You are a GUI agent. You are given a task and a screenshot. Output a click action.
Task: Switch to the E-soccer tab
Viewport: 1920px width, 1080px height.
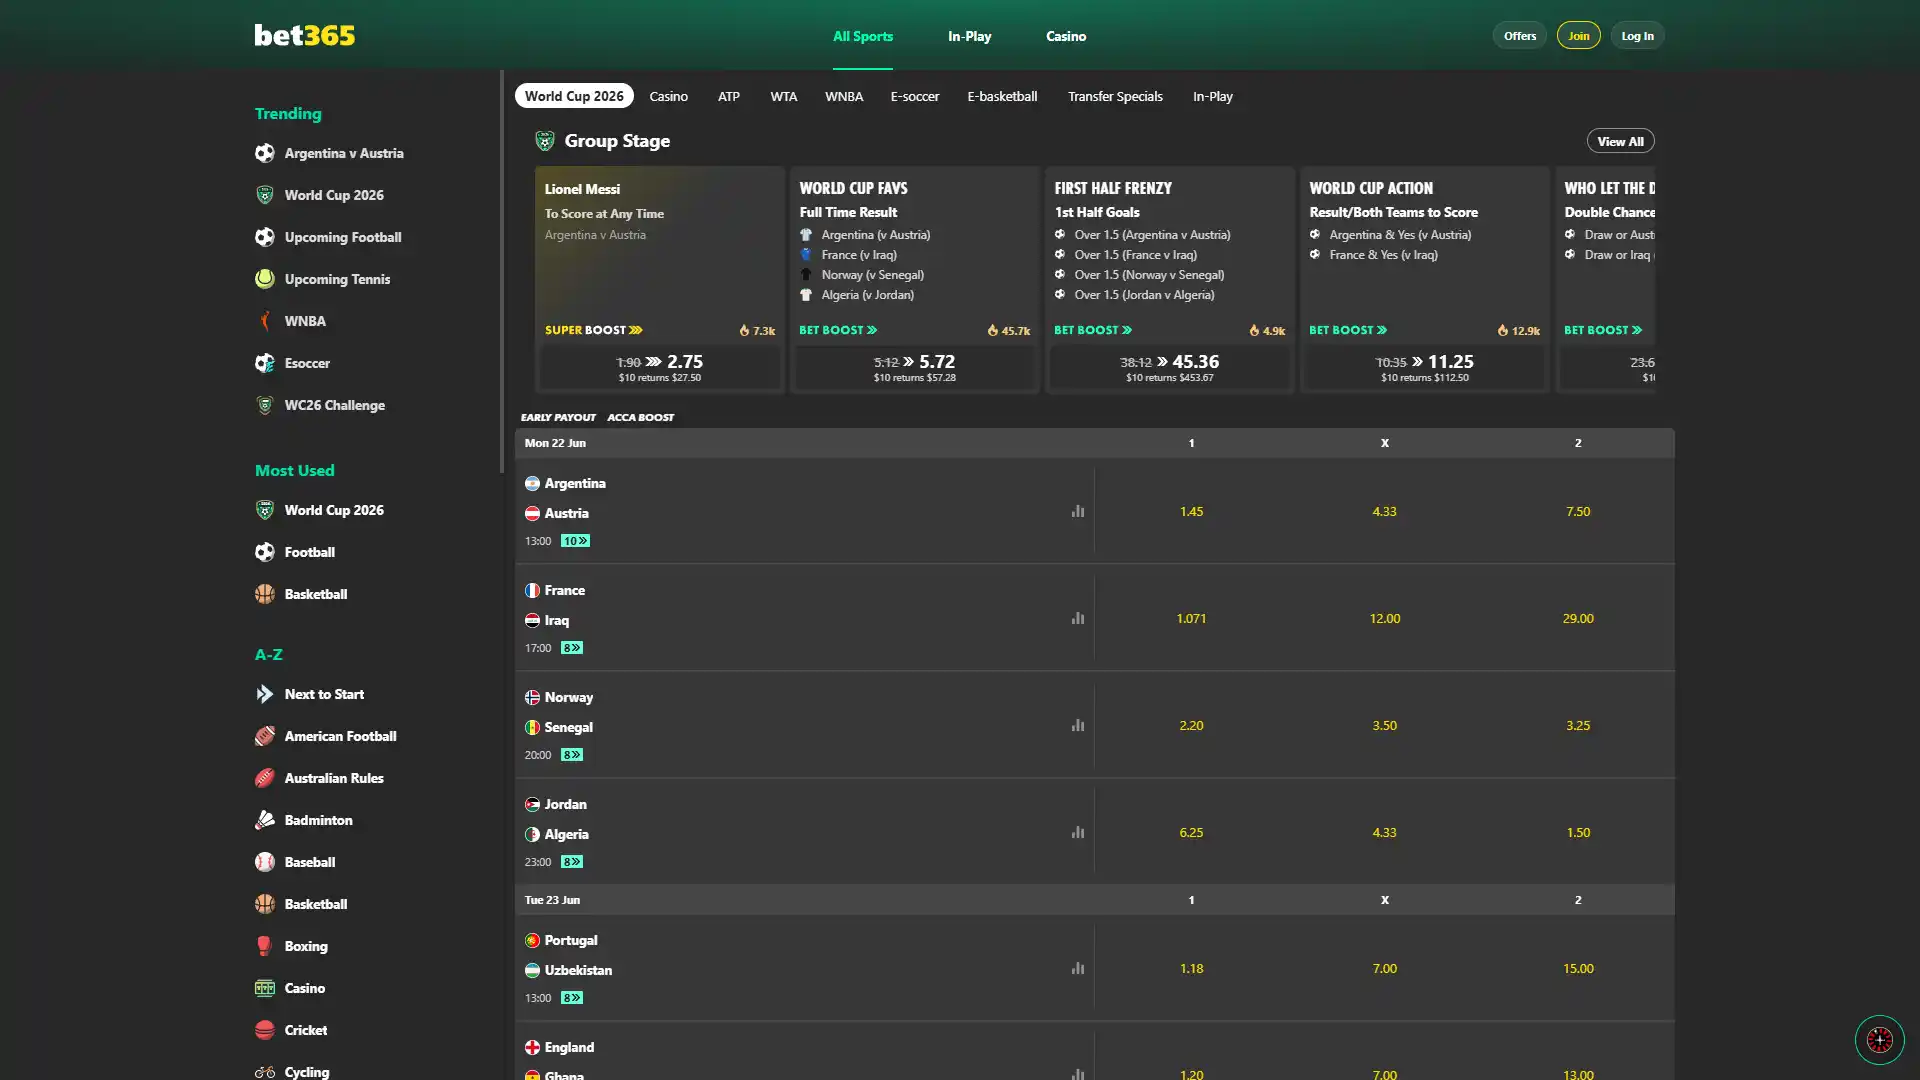coord(914,96)
